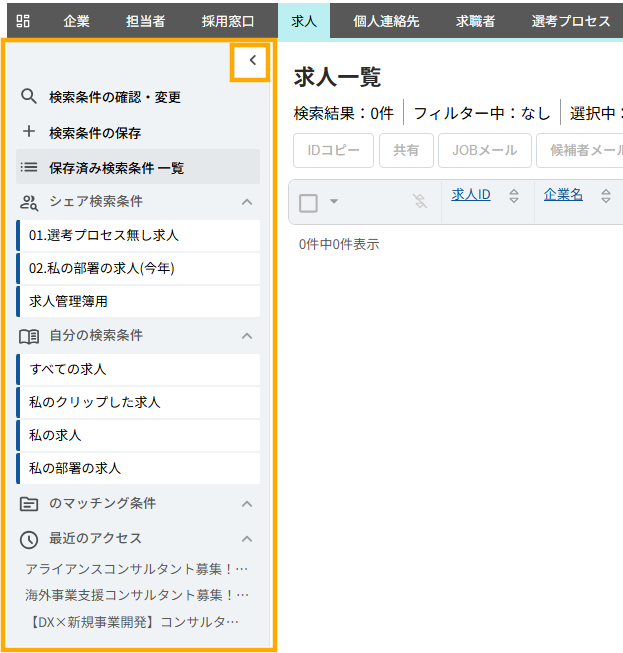Viewport: 623px width, 653px height.
Task: Click the list icon for saved search conditions
Action: click(29, 167)
